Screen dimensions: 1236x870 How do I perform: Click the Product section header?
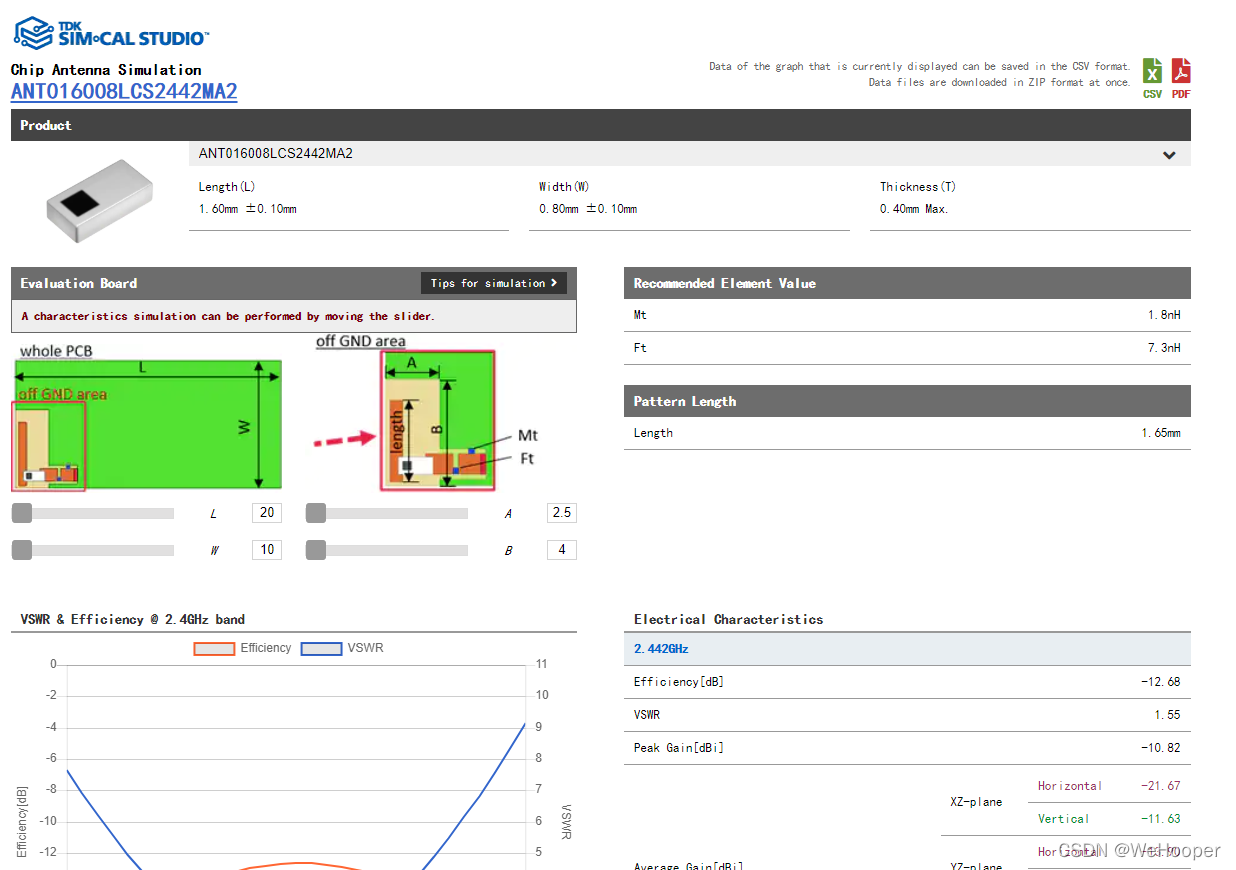click(x=601, y=125)
